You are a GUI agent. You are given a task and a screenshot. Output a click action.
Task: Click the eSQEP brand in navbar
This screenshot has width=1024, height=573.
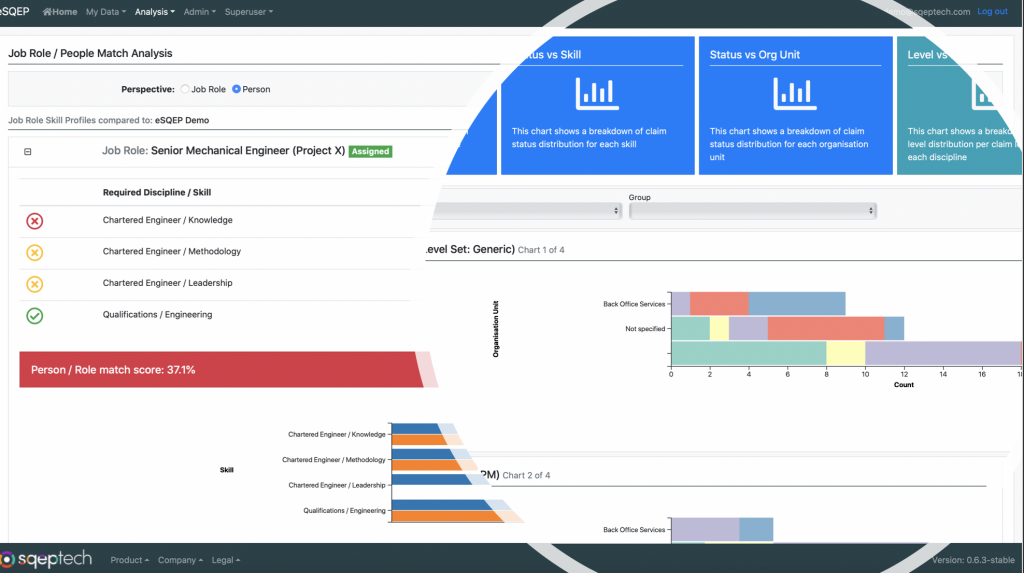(x=14, y=12)
